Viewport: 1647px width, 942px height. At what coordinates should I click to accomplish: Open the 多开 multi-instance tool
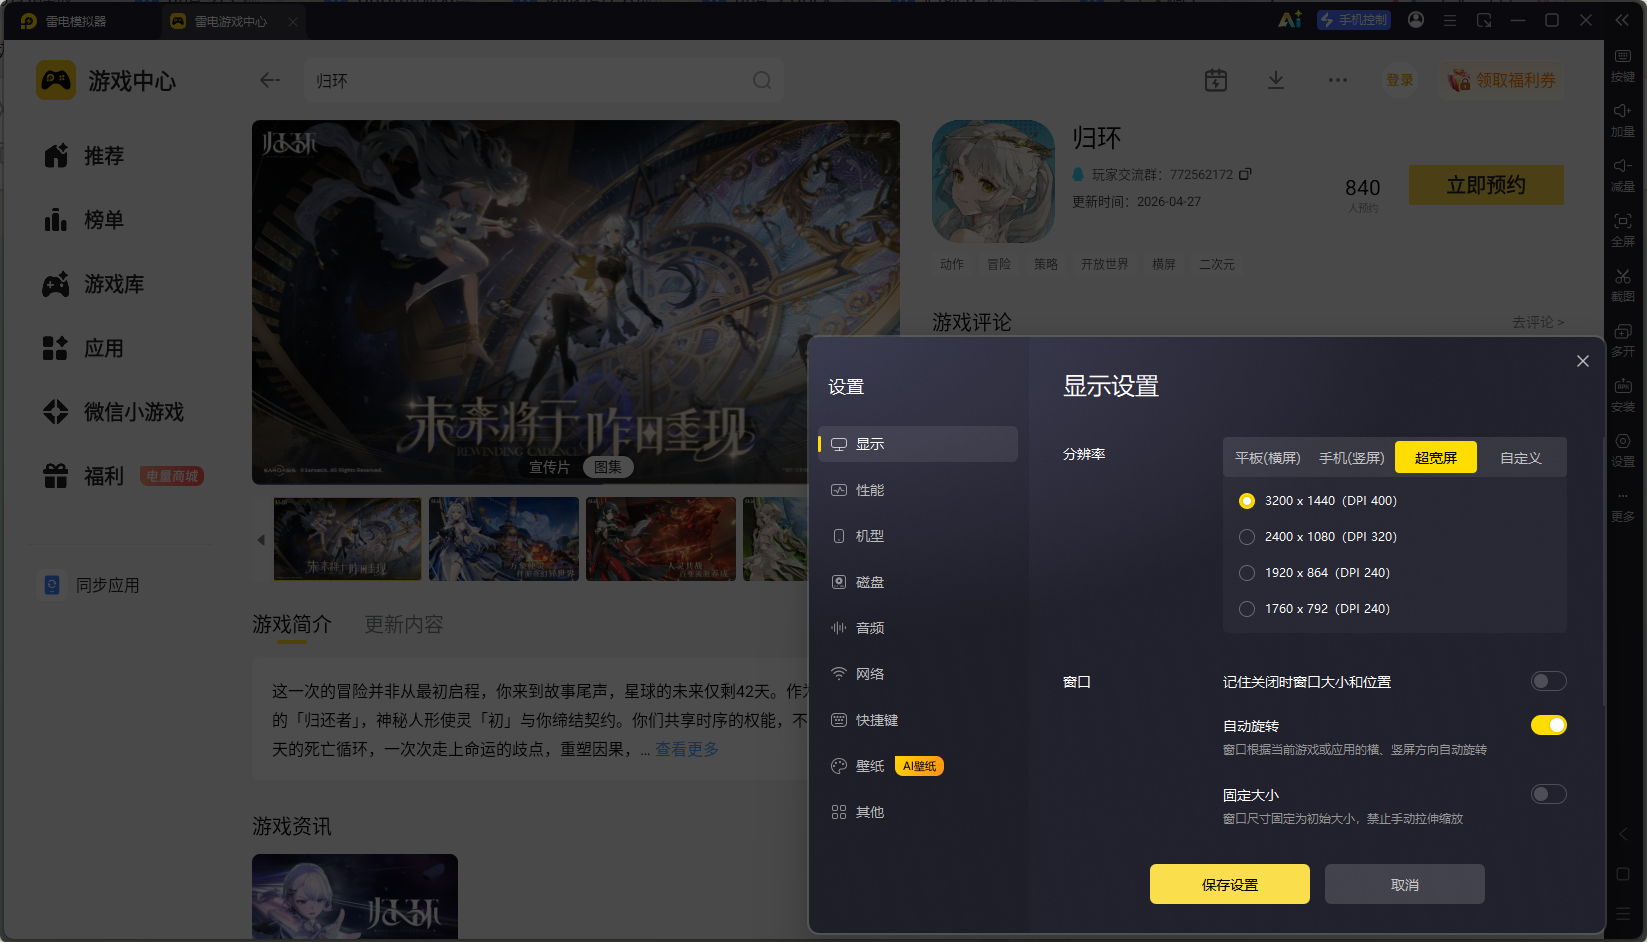pos(1622,340)
